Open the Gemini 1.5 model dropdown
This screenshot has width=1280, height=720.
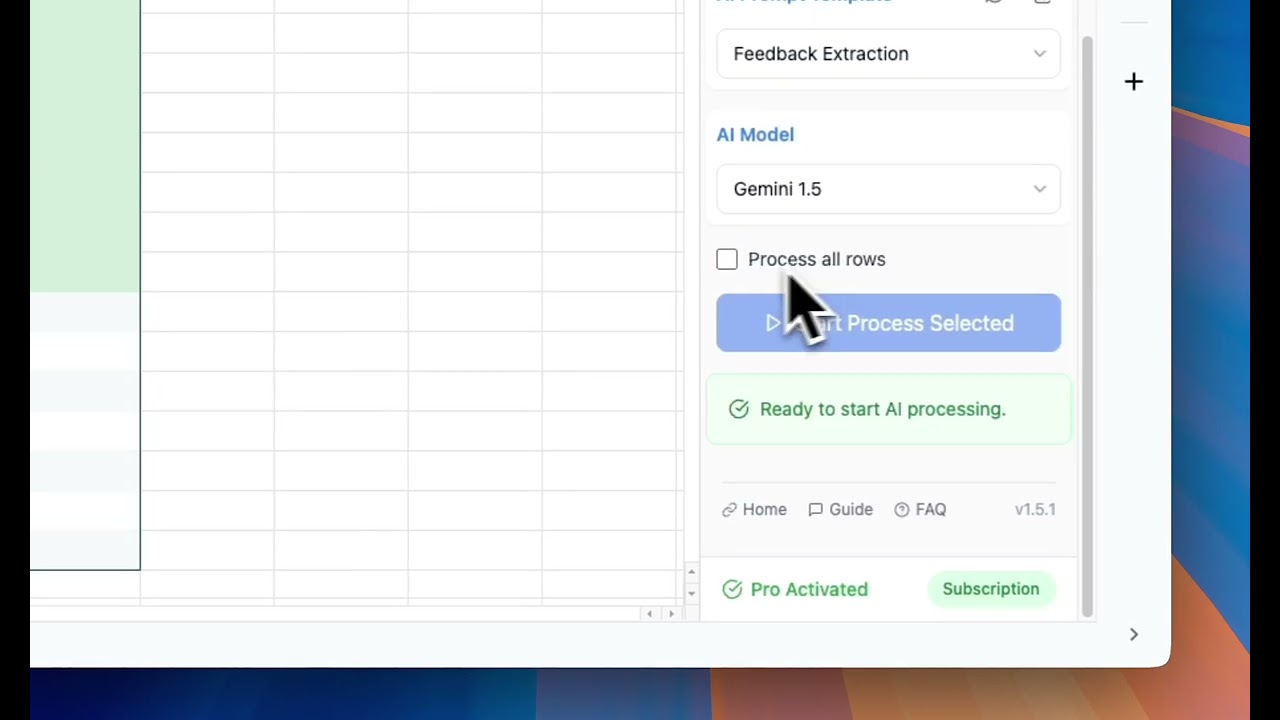(888, 189)
